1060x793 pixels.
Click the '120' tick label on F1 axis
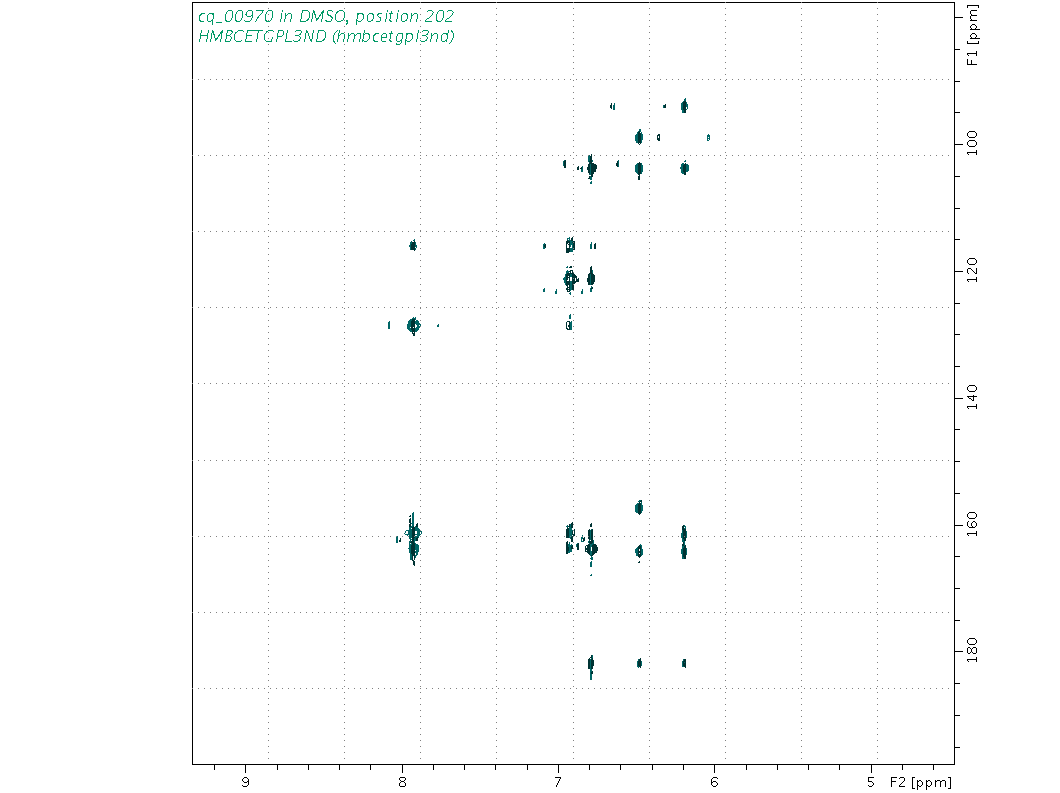pos(972,270)
